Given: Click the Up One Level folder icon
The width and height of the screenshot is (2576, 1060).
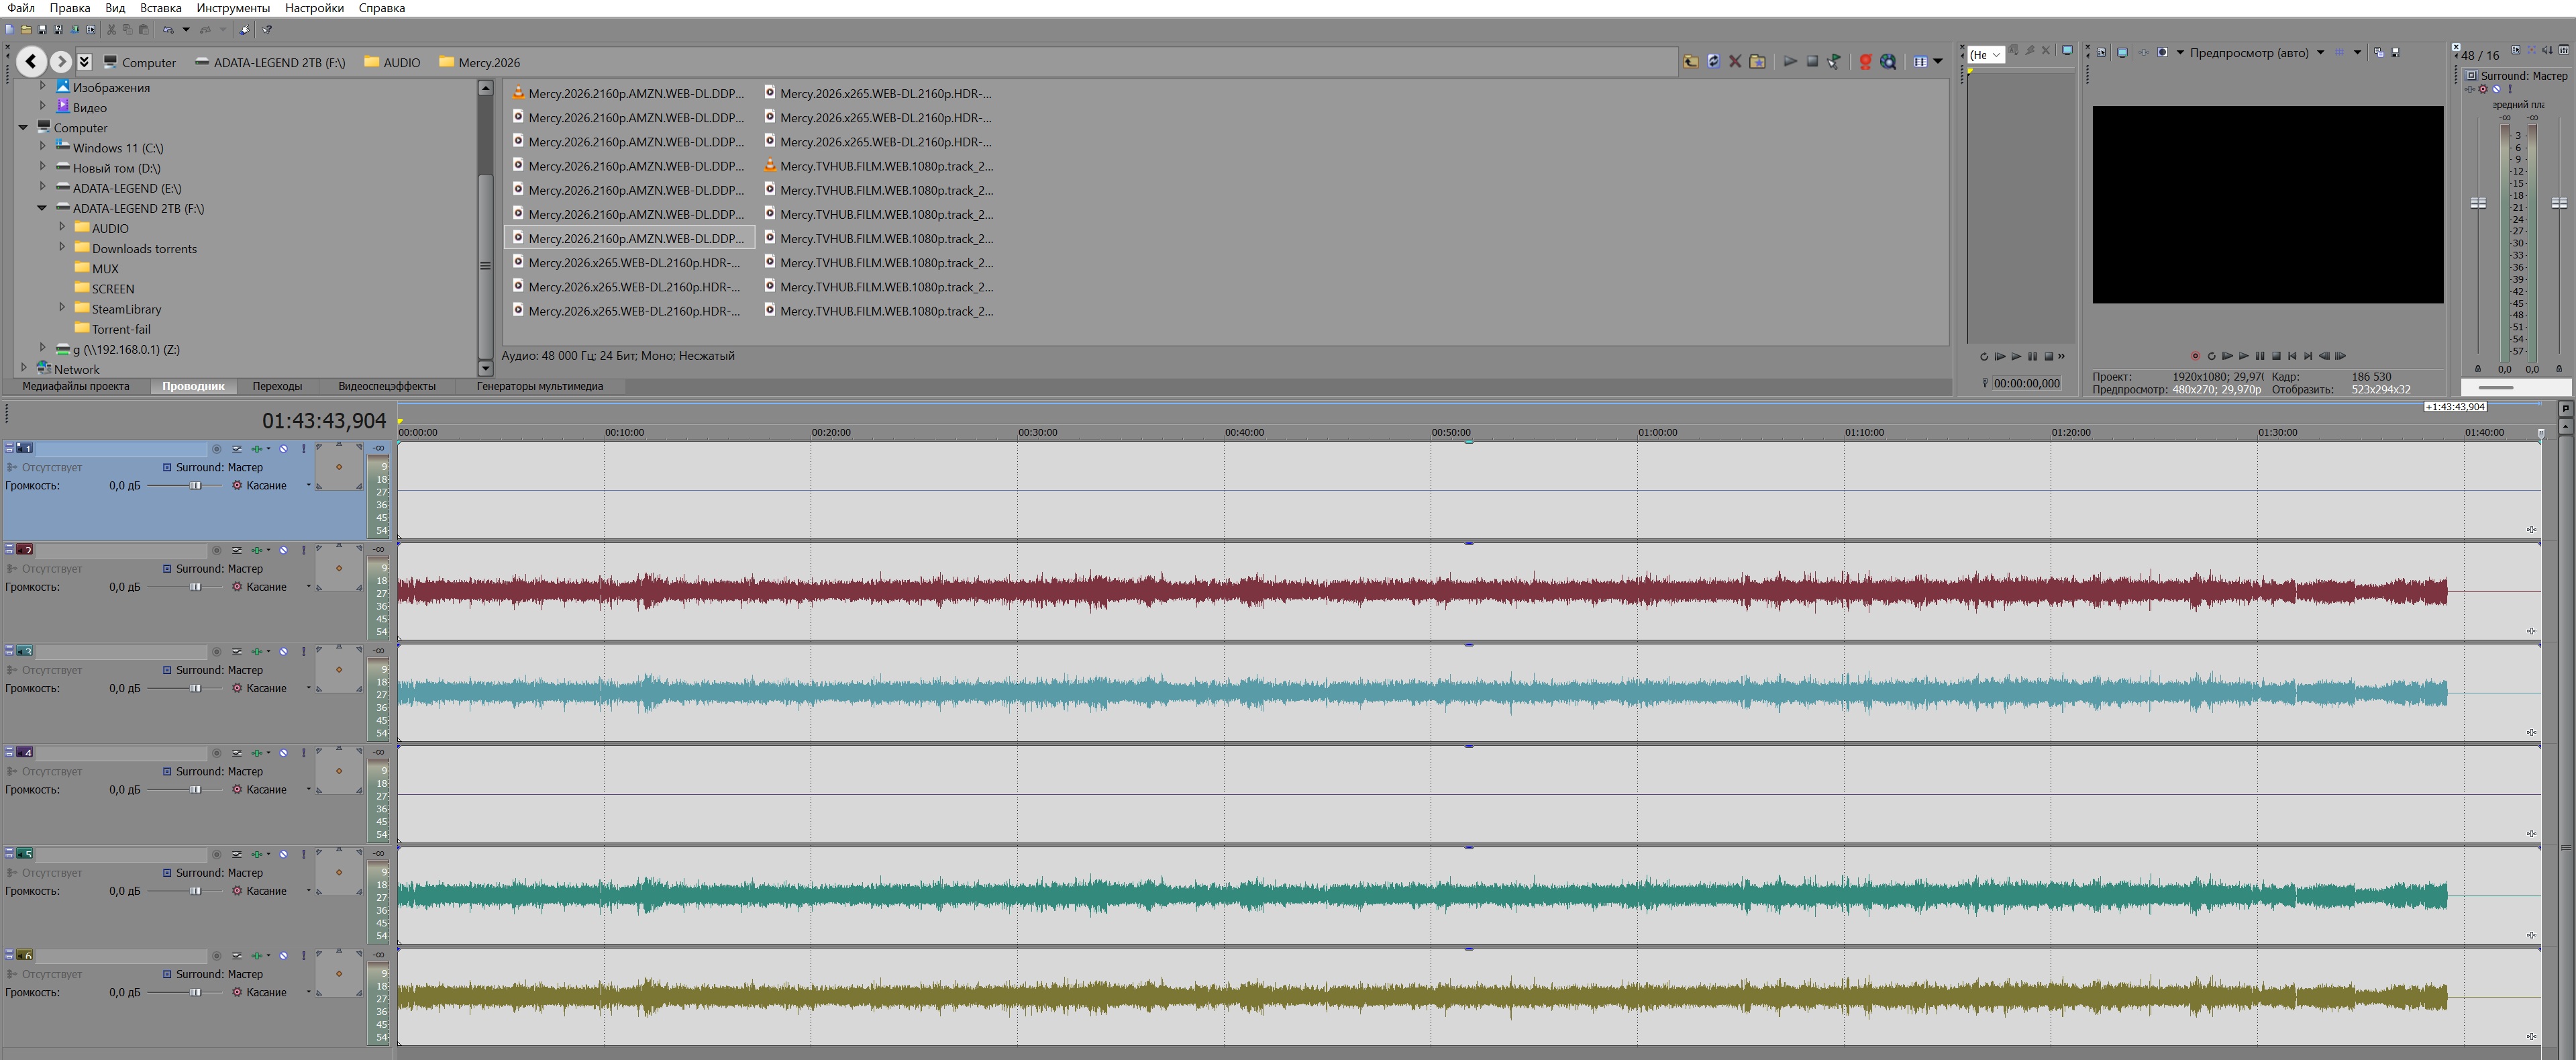Looking at the screenshot, I should pos(1690,62).
